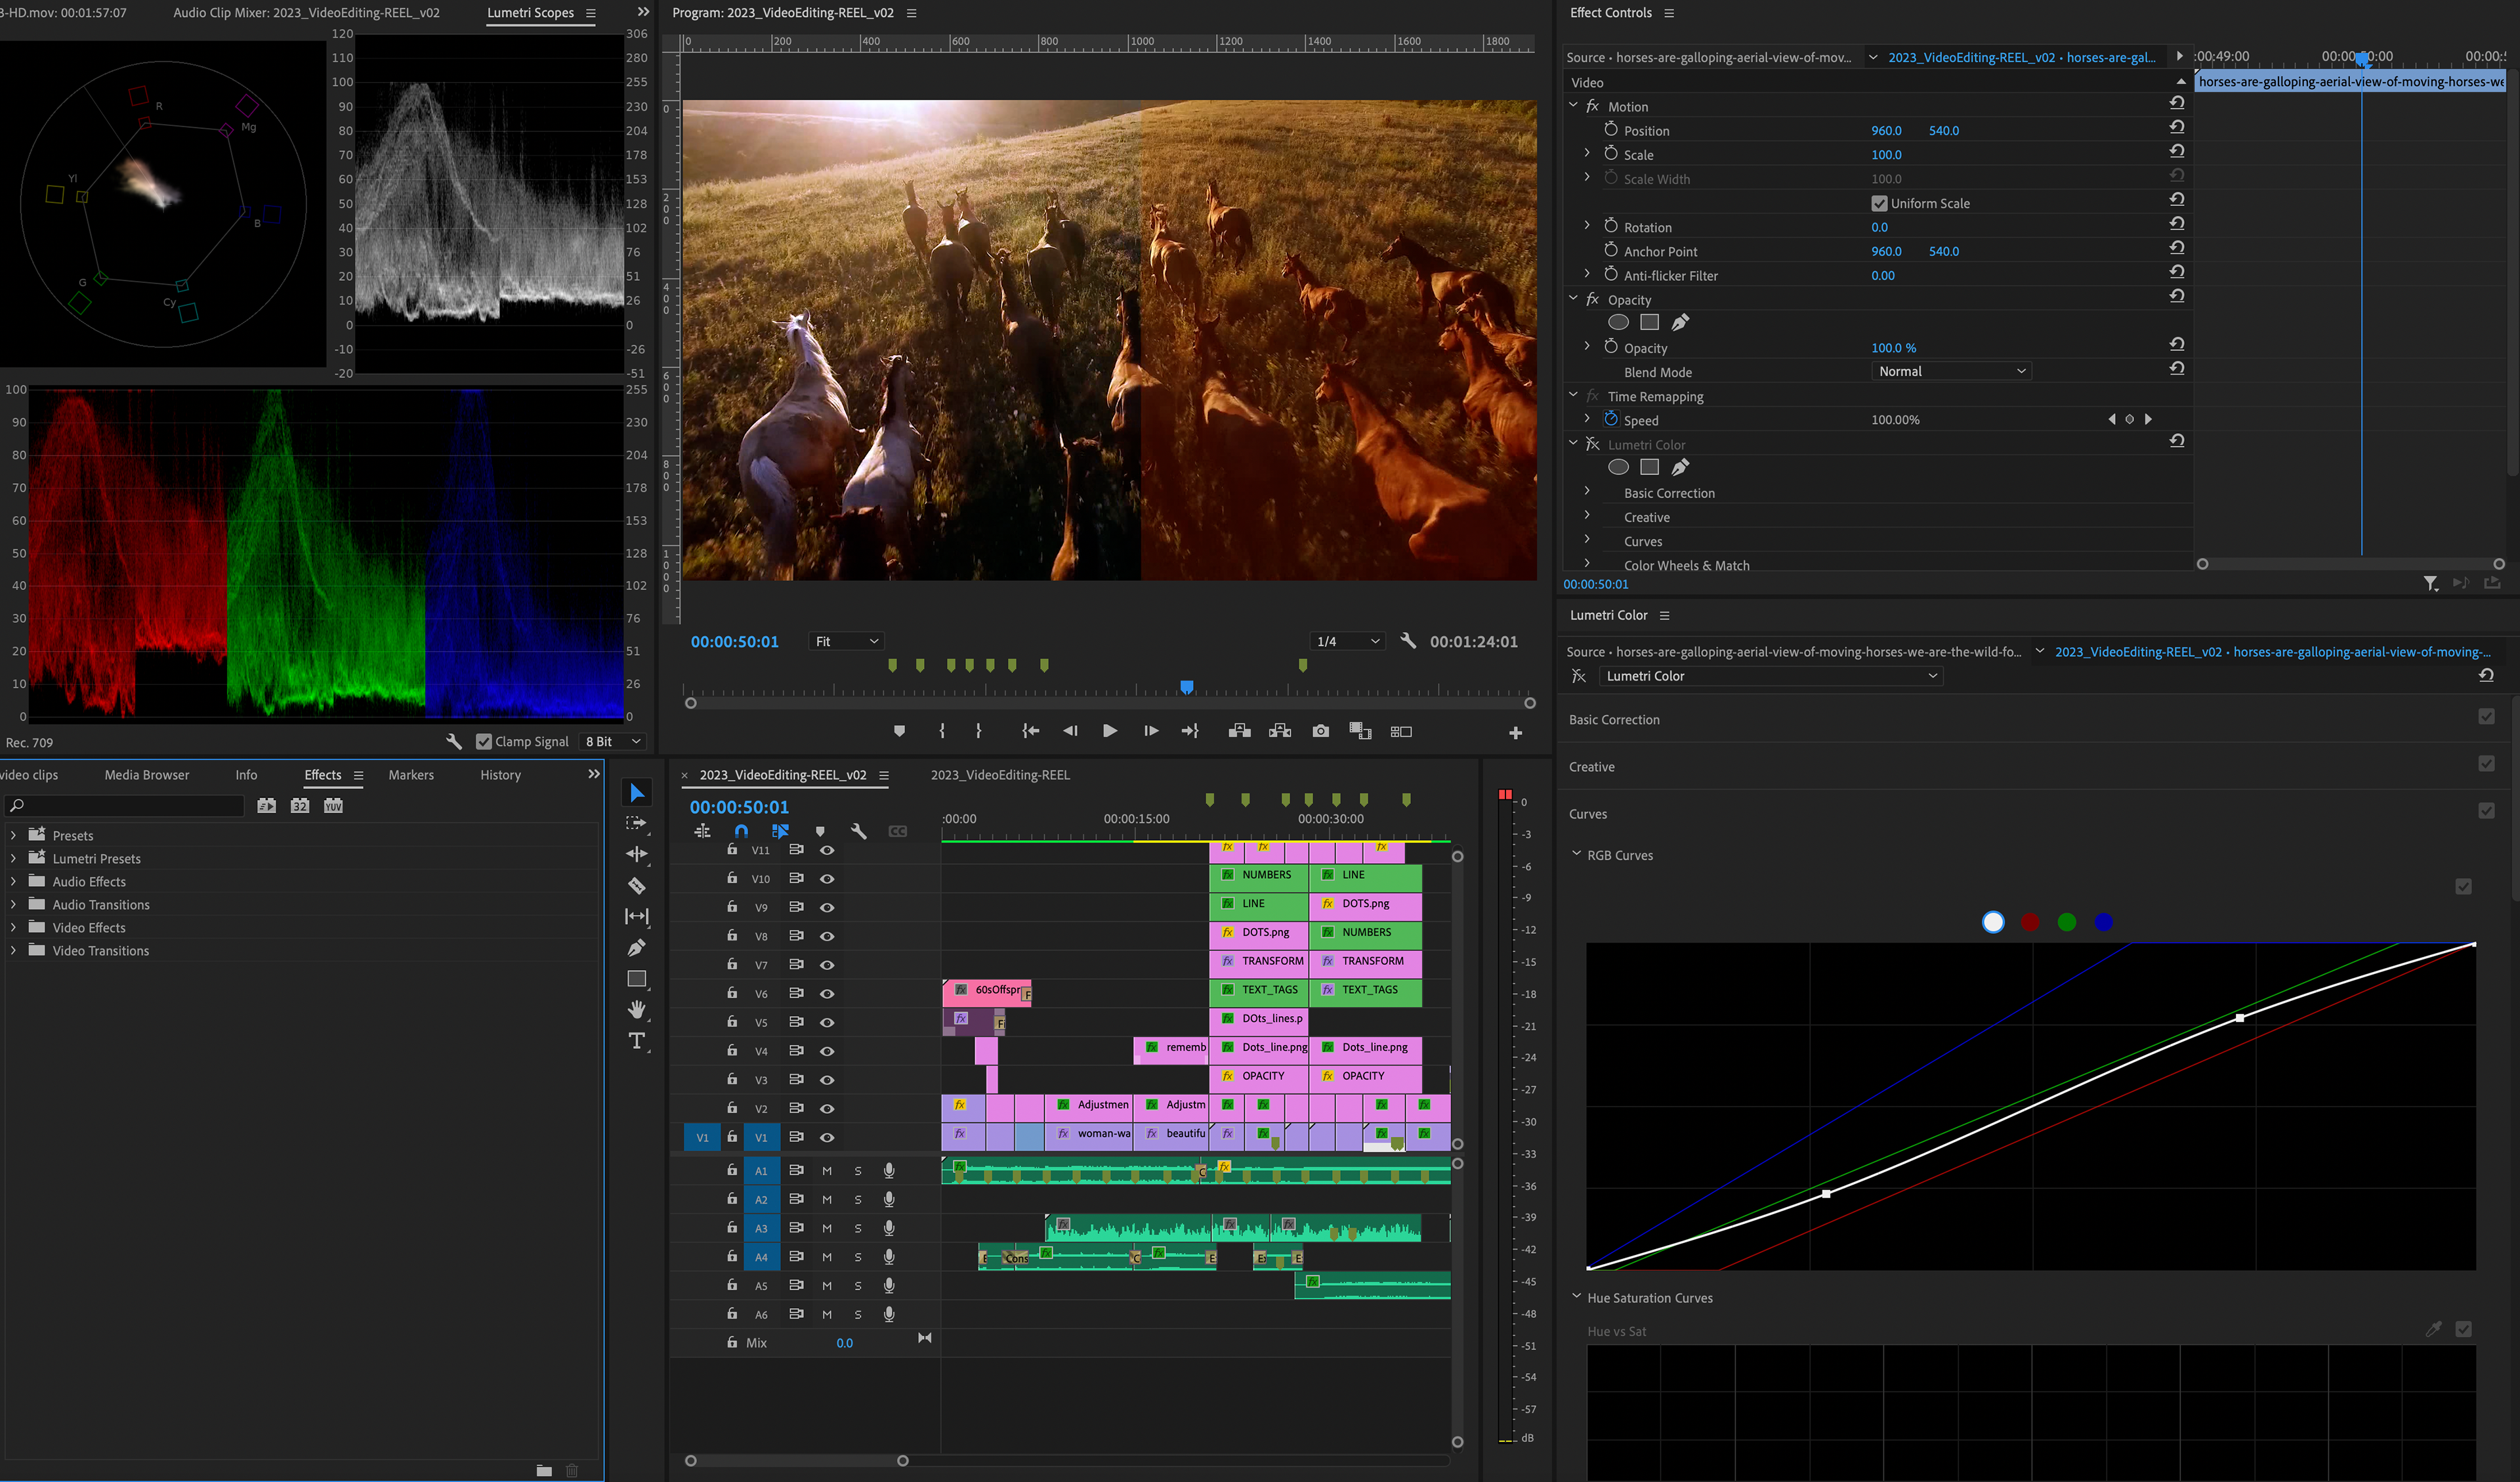Select the blue channel curve swatch

click(x=2104, y=922)
